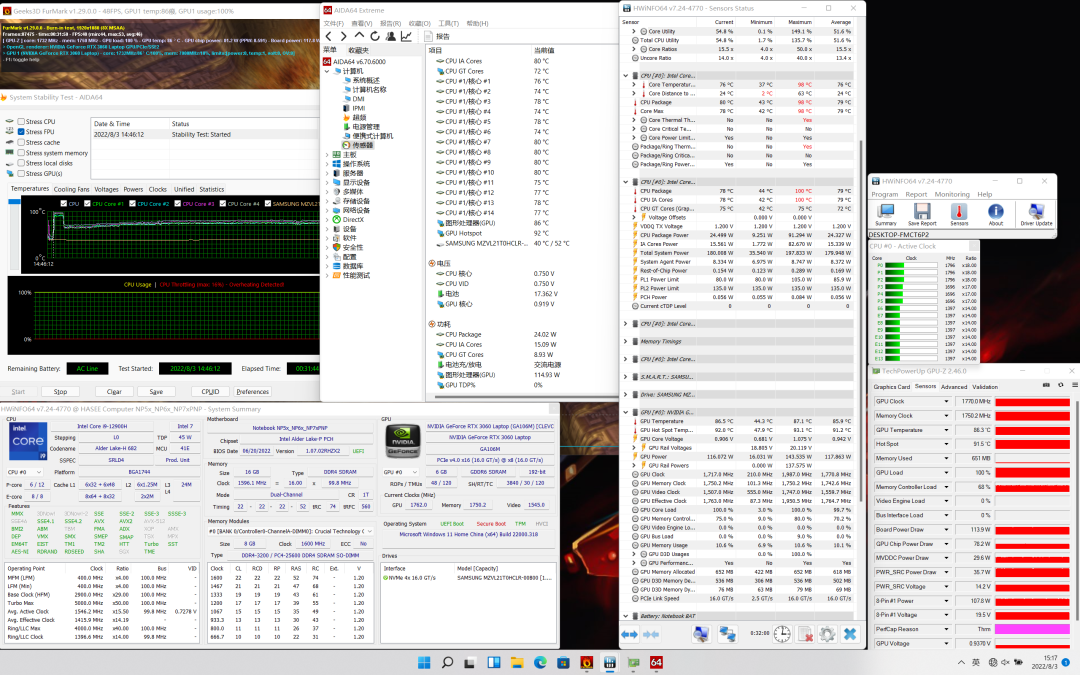The width and height of the screenshot is (1080, 675).
Task: Open taskbar Search
Action: click(447, 663)
